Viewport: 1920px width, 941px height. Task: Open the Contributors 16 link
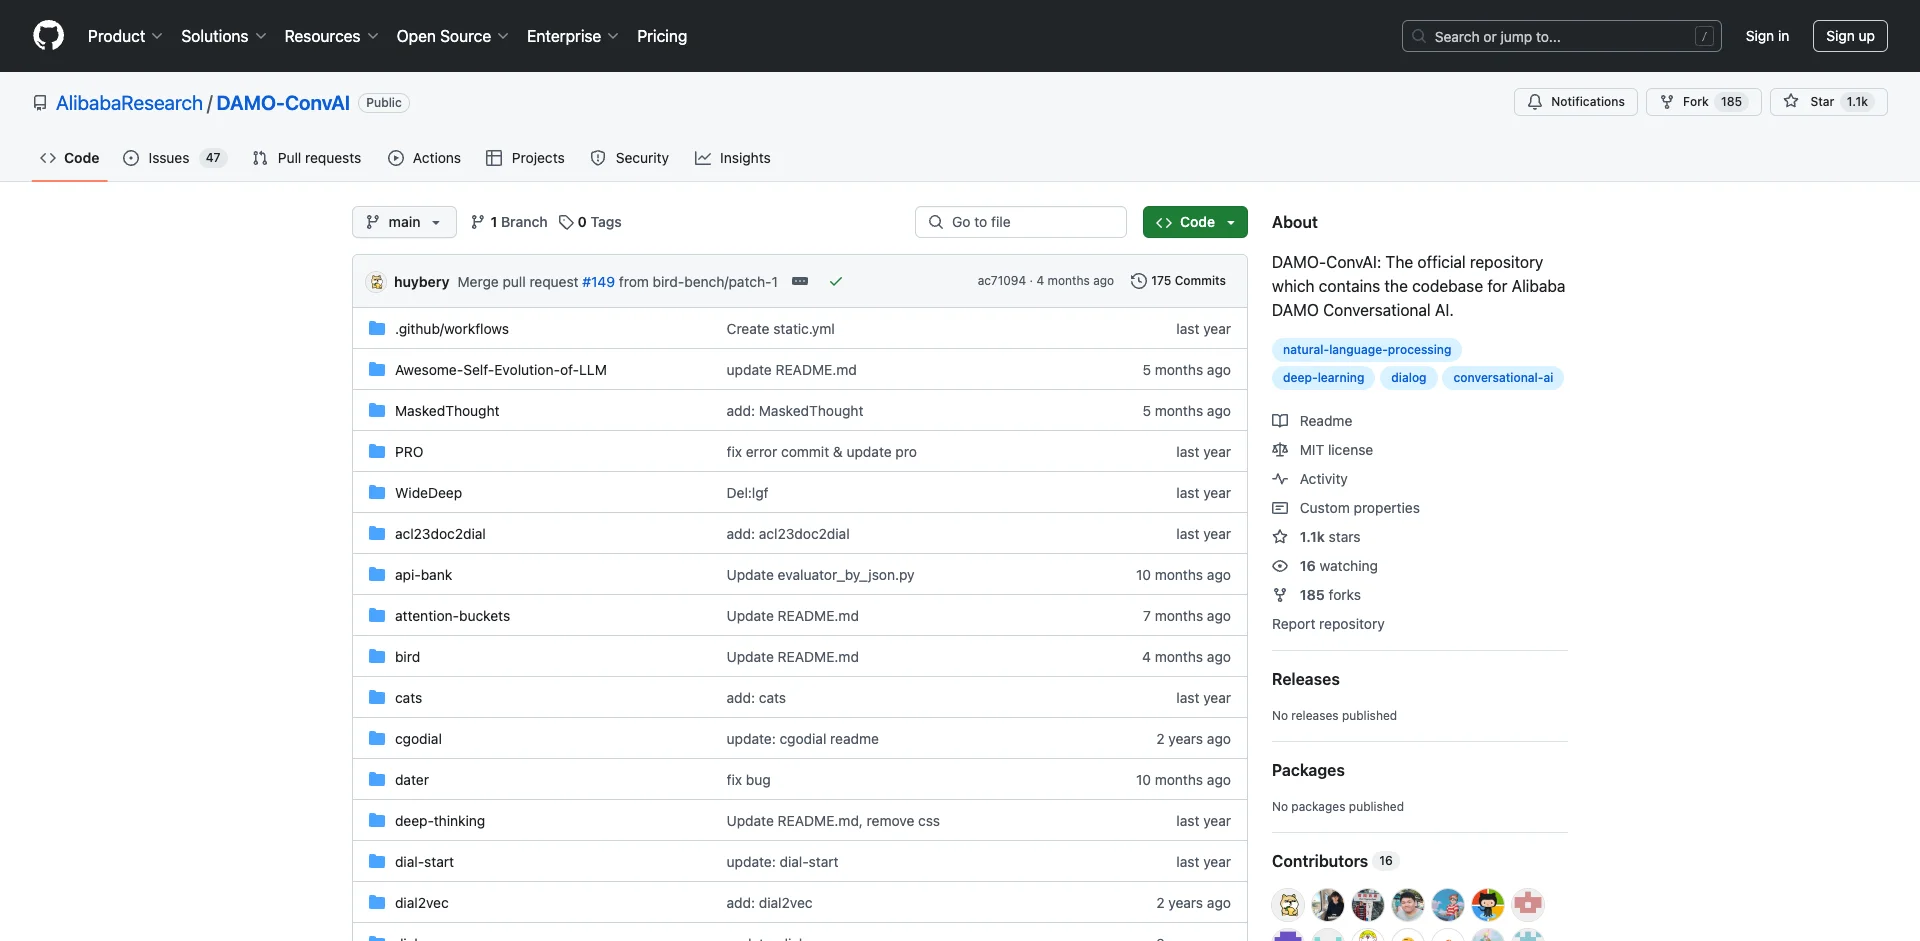1334,861
